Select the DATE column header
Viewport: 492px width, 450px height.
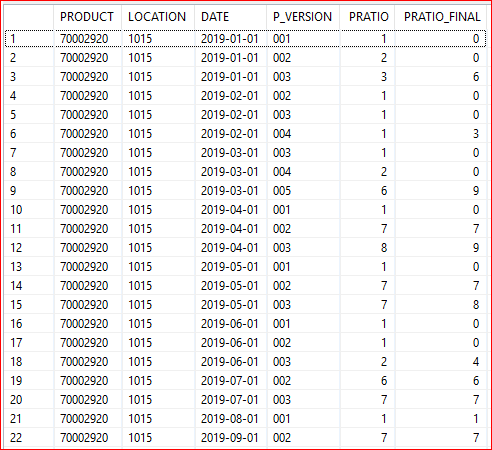(231, 17)
